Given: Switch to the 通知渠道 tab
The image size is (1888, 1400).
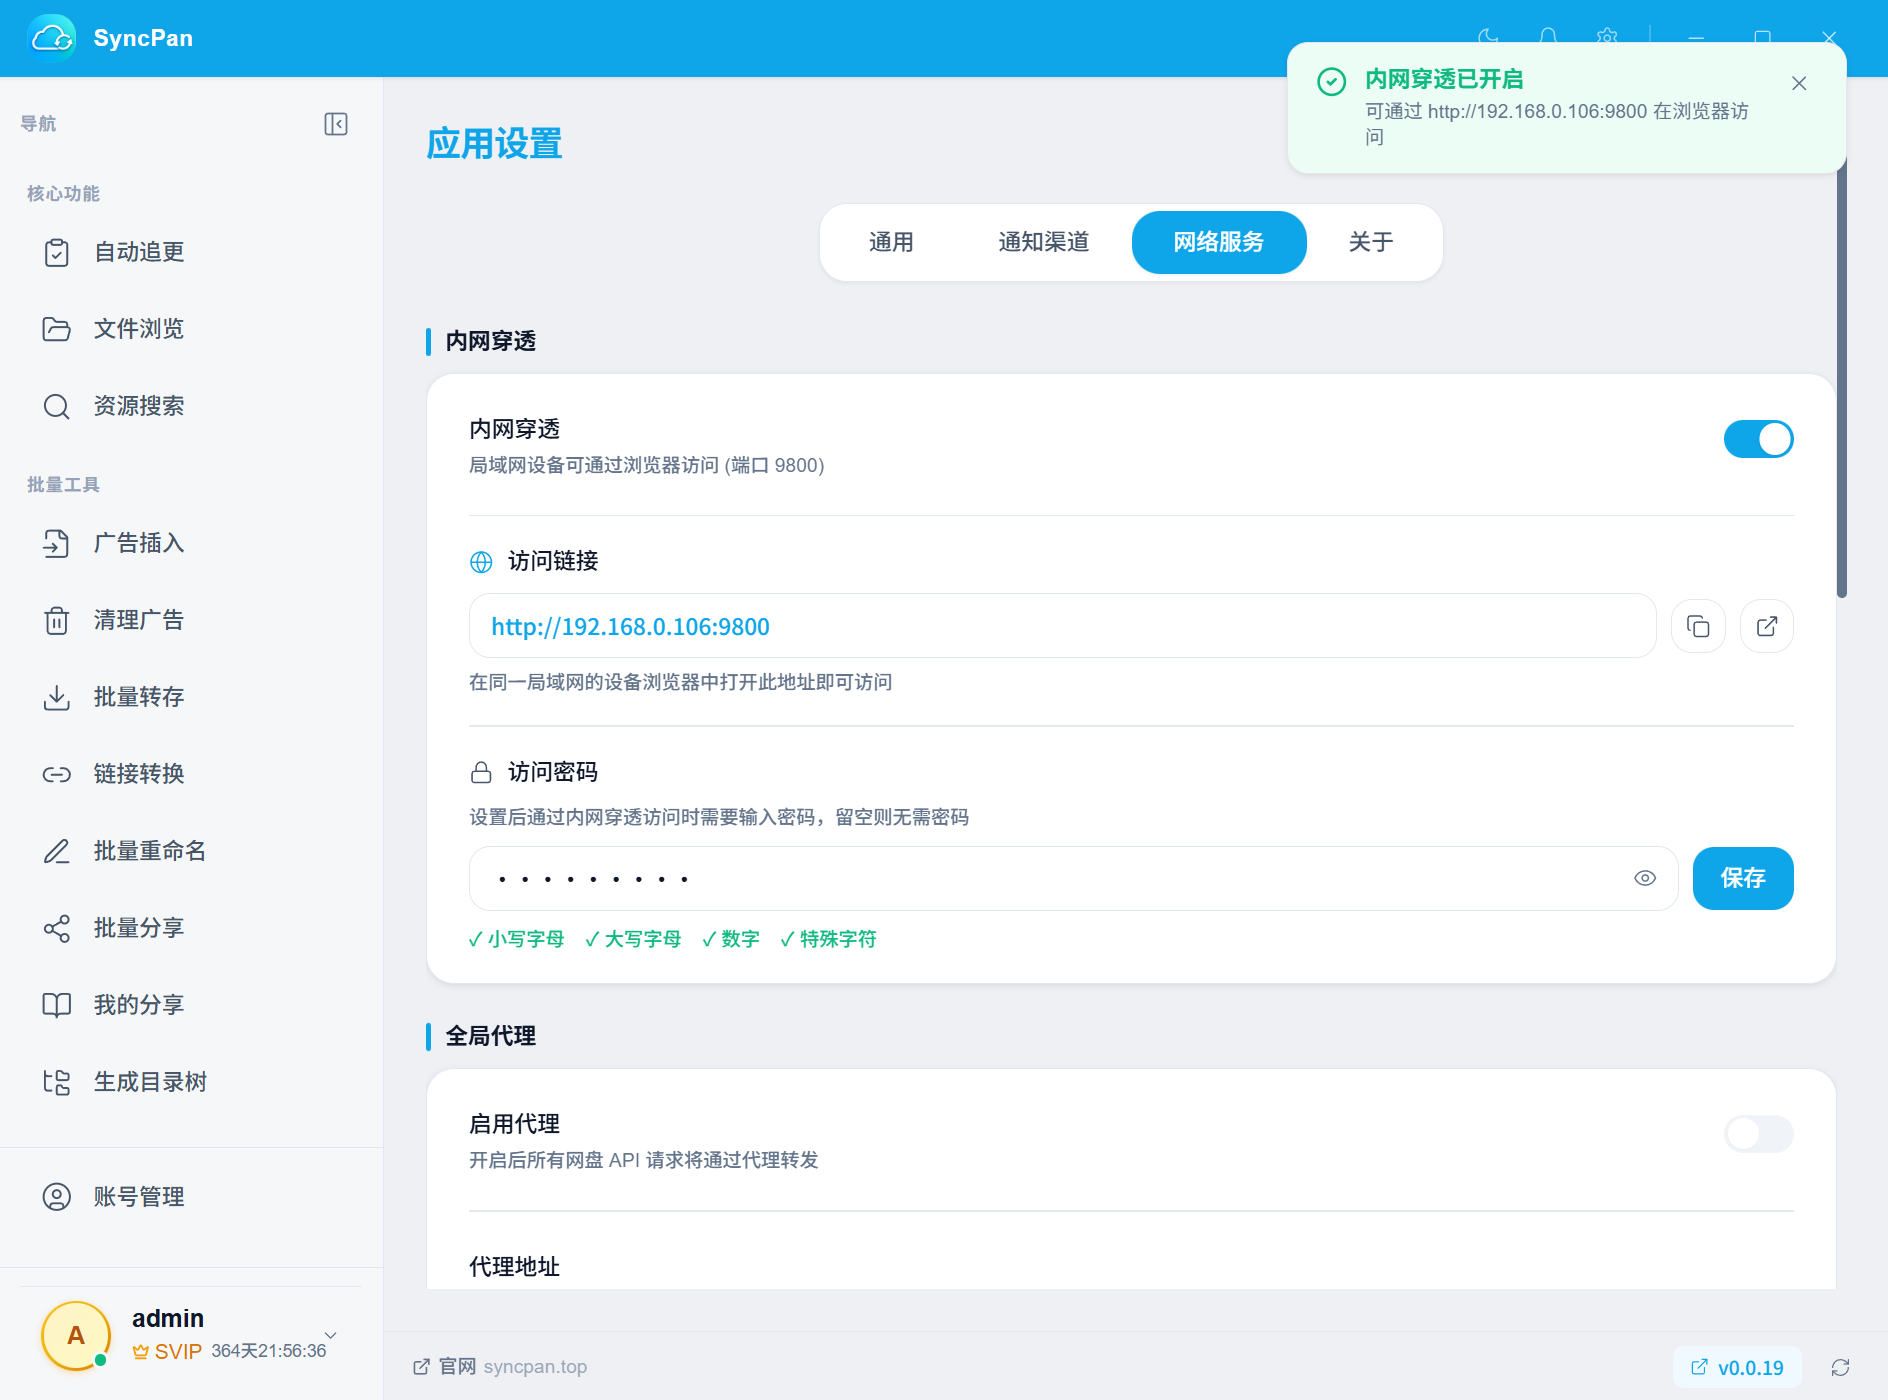Looking at the screenshot, I should 1043,242.
